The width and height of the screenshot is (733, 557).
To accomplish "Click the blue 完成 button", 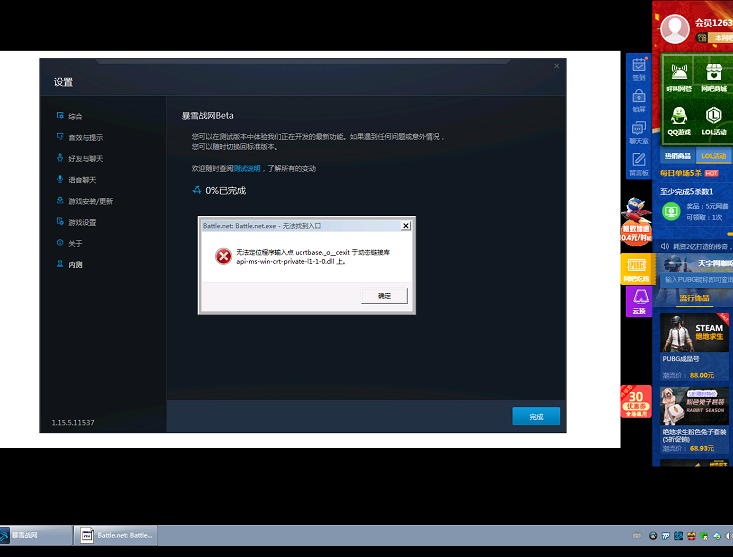I will pyautogui.click(x=536, y=416).
